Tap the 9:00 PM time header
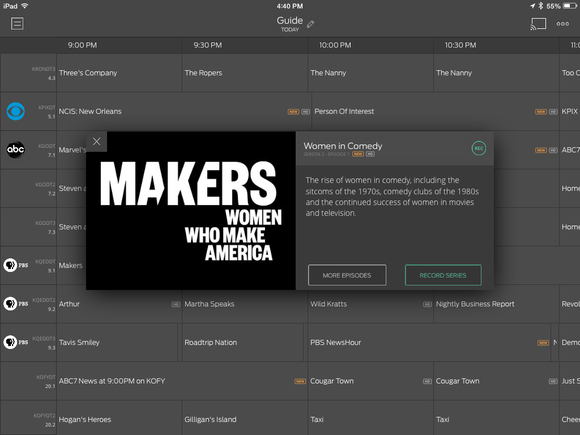This screenshot has height=435, width=580. (82, 45)
